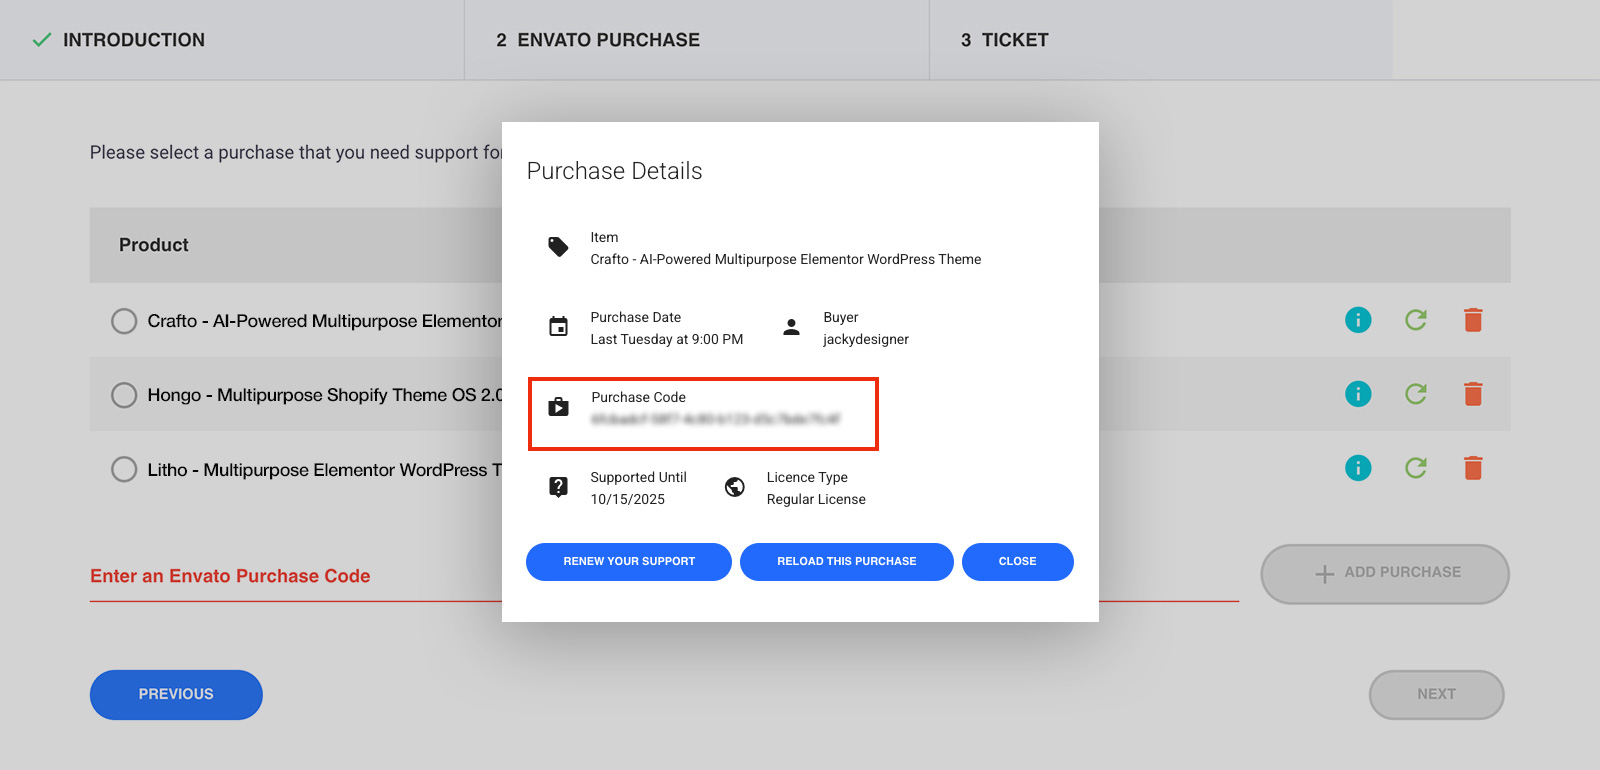Select the Crafto theme radio button

click(123, 320)
